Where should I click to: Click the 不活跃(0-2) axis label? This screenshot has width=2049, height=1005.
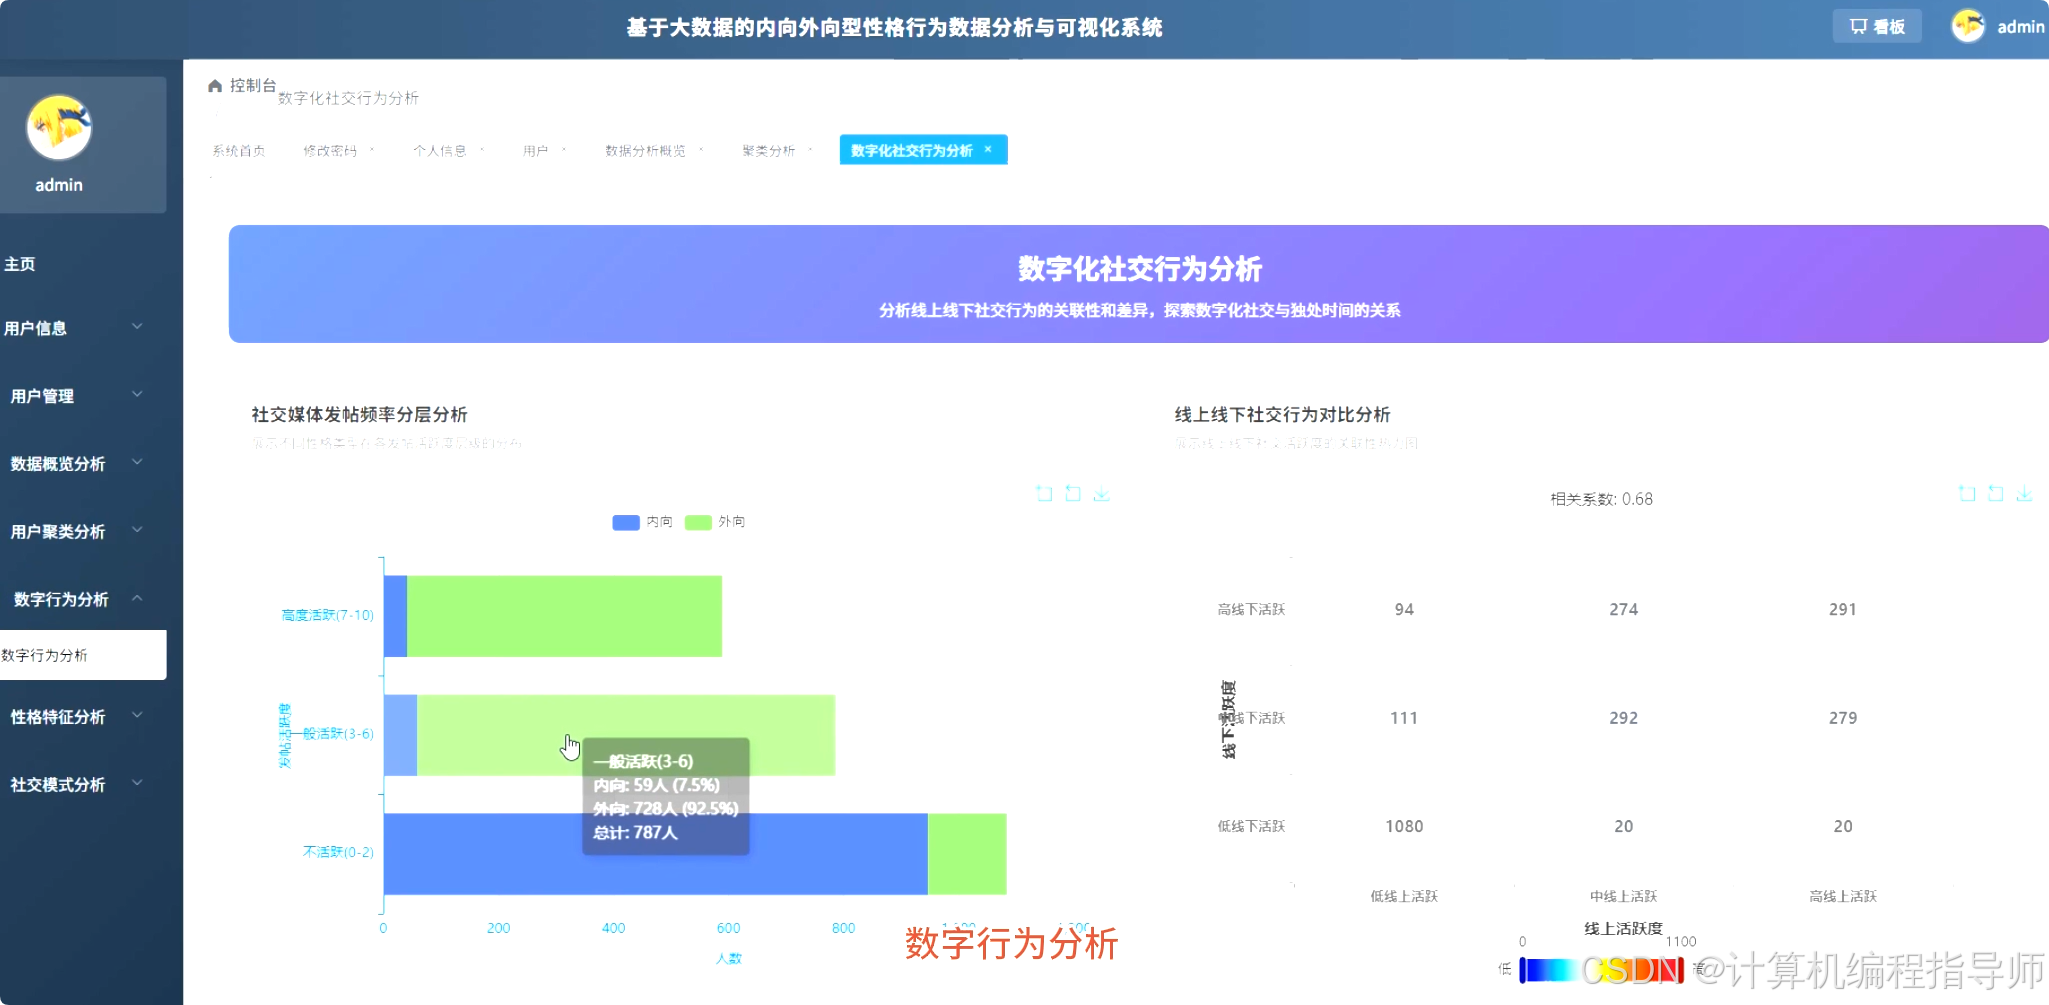(x=338, y=852)
